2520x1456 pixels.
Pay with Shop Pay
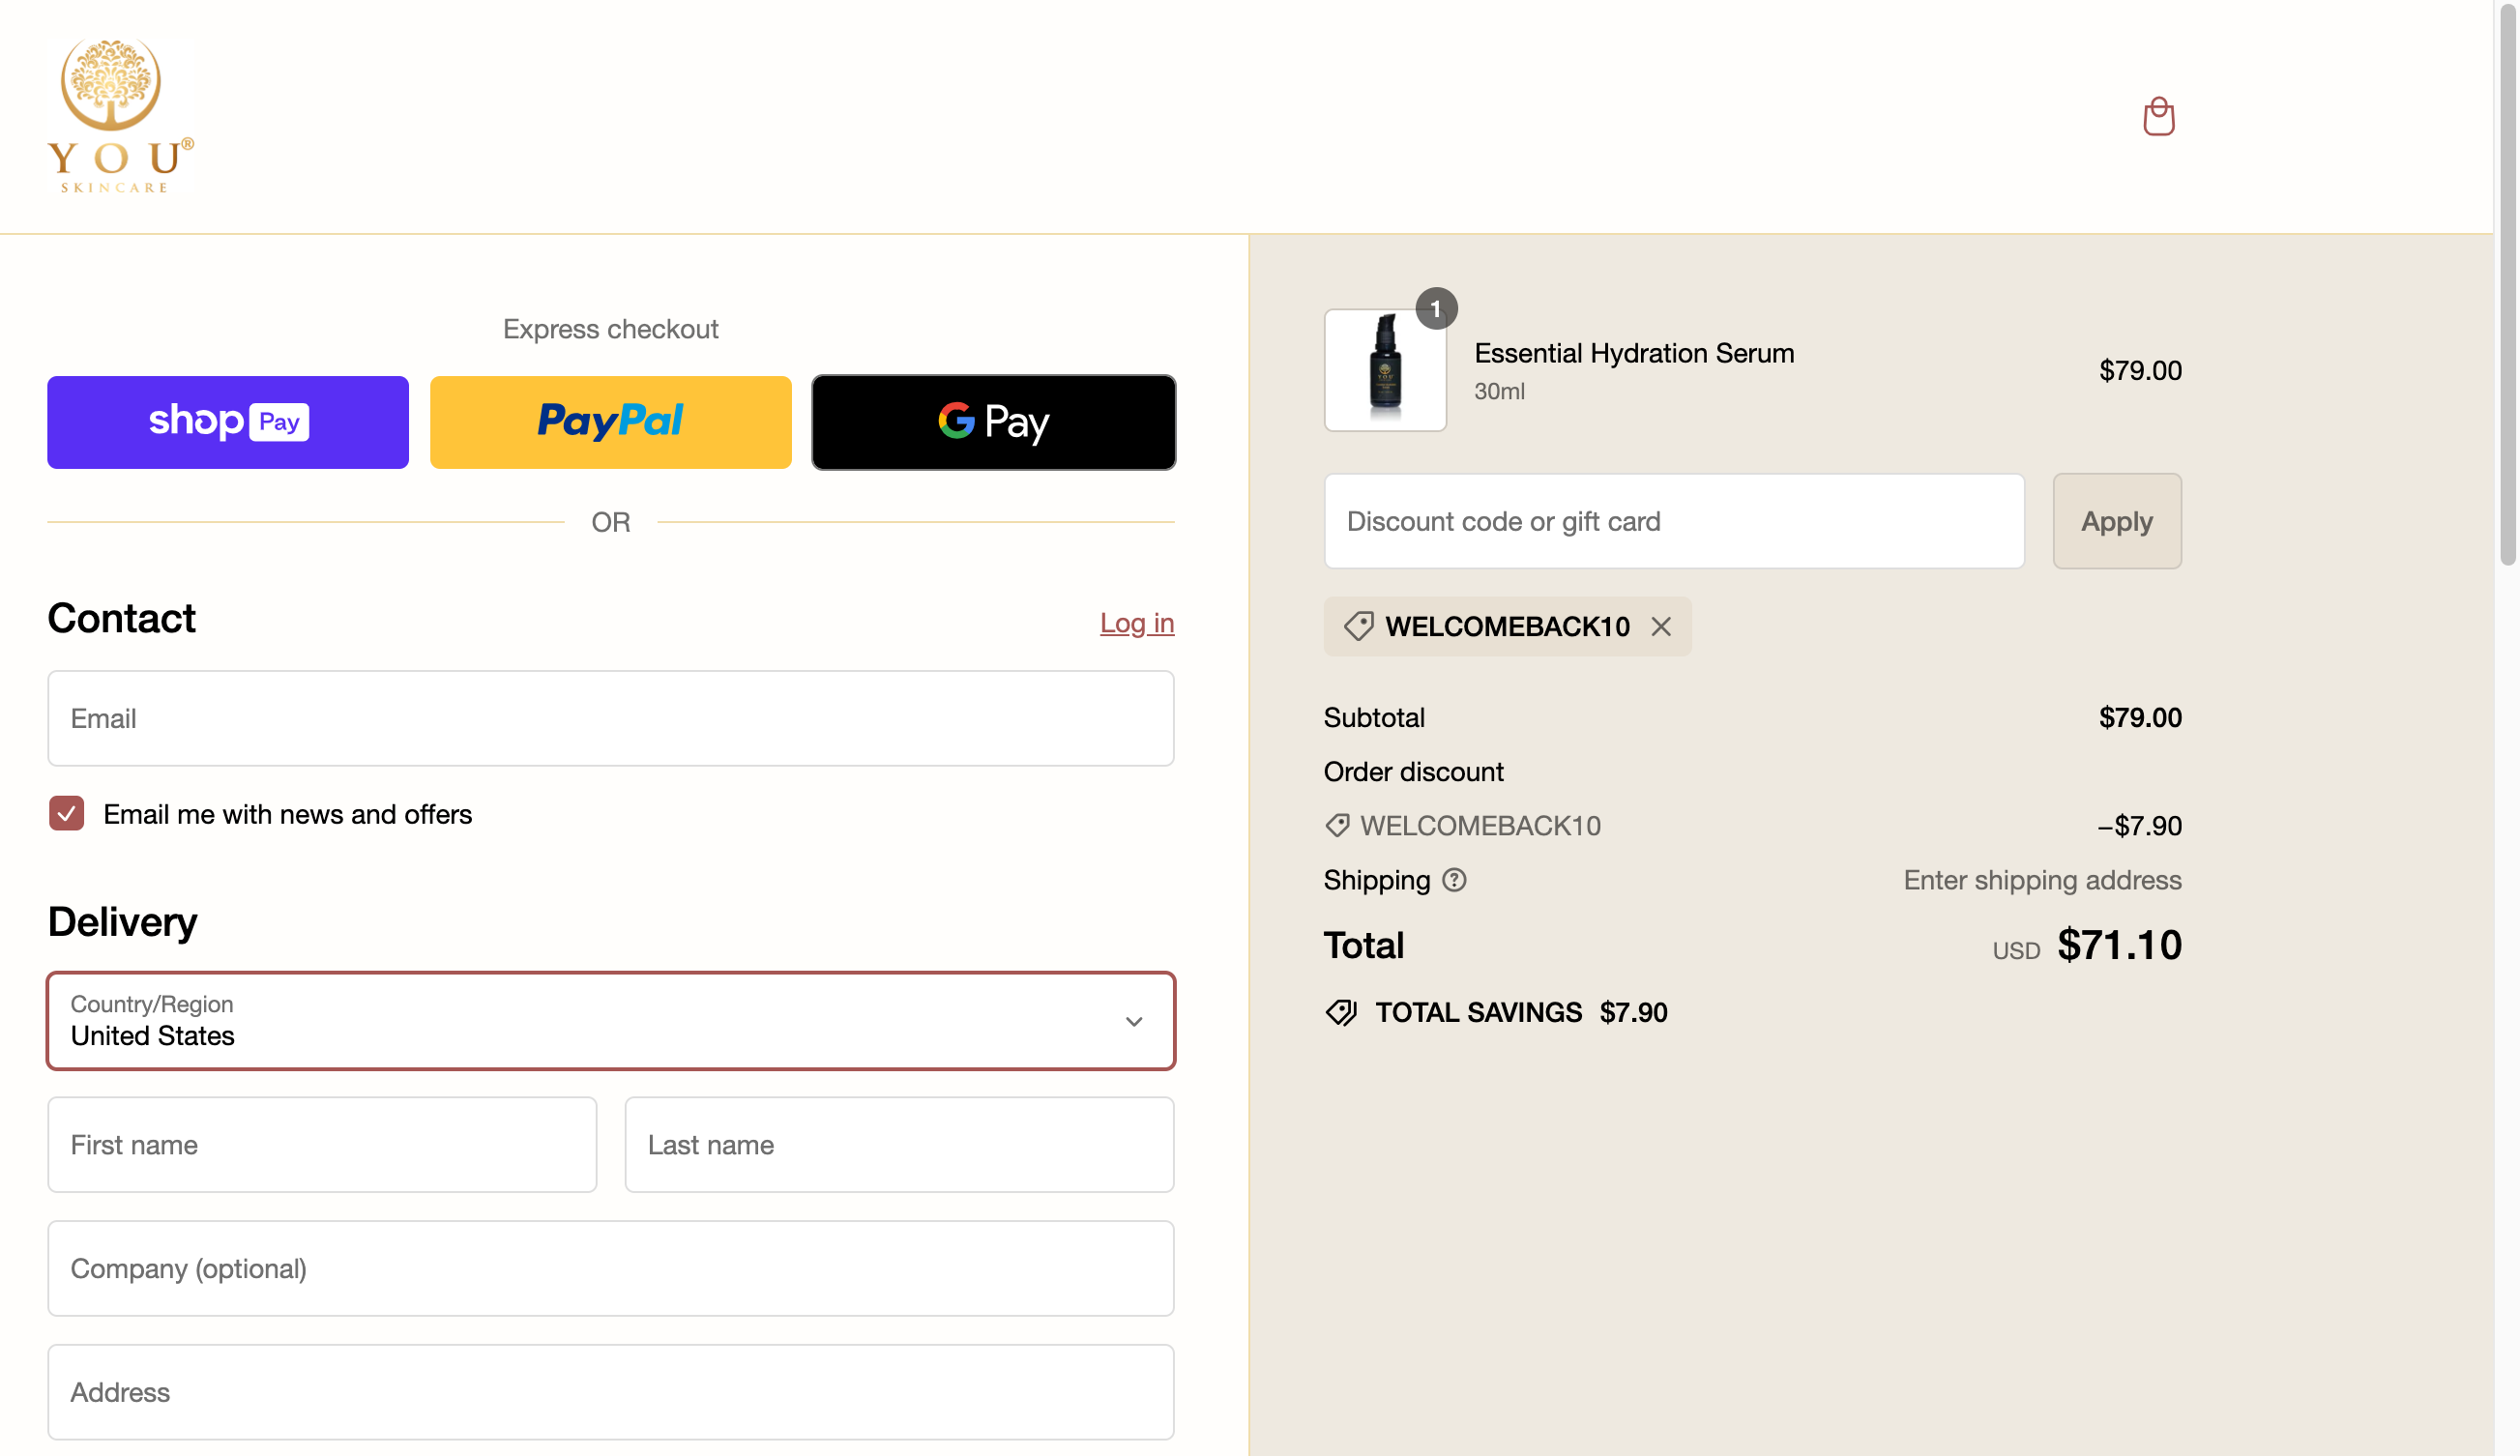[228, 422]
